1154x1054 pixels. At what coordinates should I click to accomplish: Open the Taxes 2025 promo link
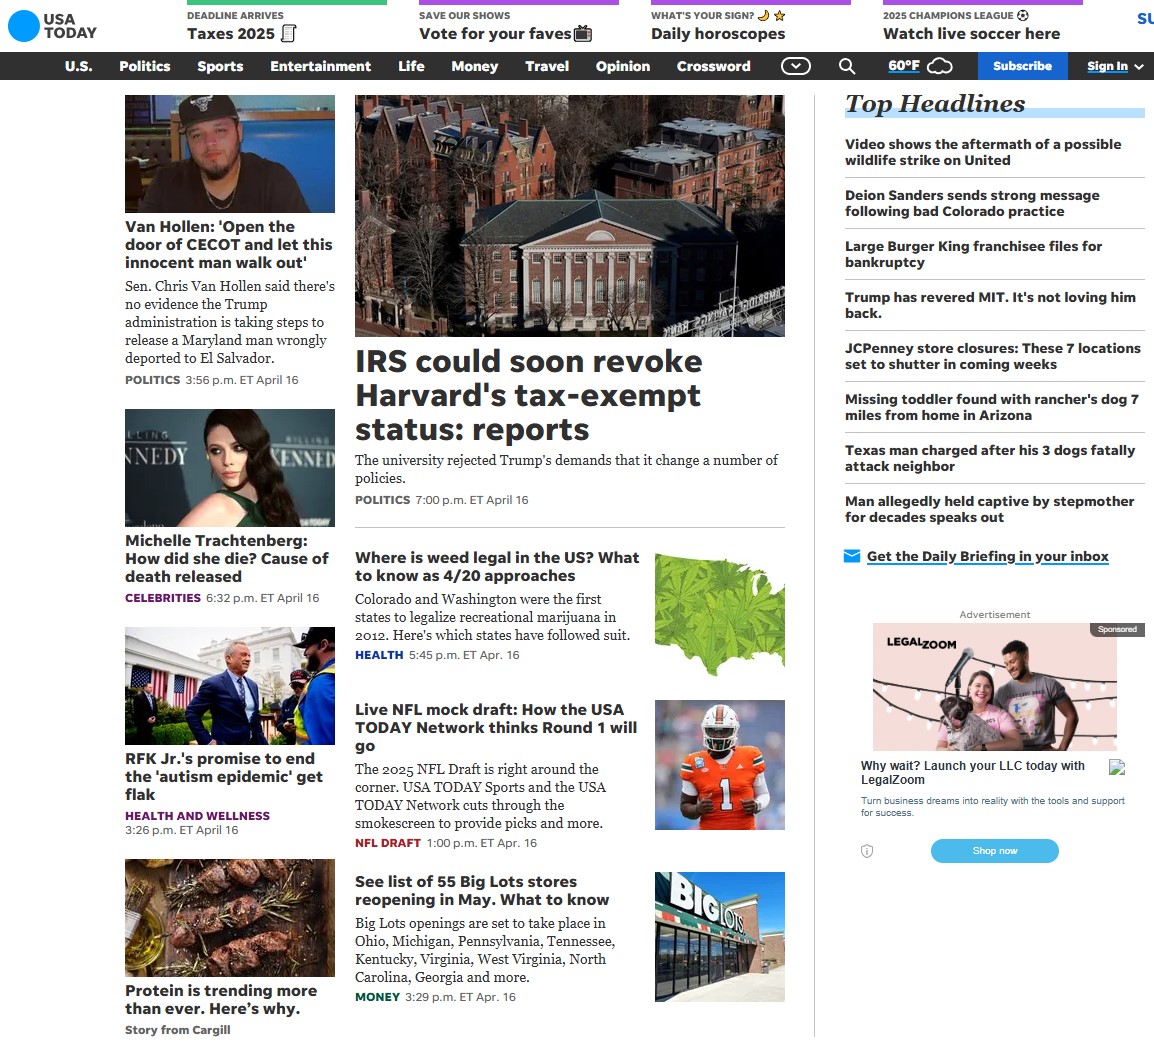click(230, 34)
